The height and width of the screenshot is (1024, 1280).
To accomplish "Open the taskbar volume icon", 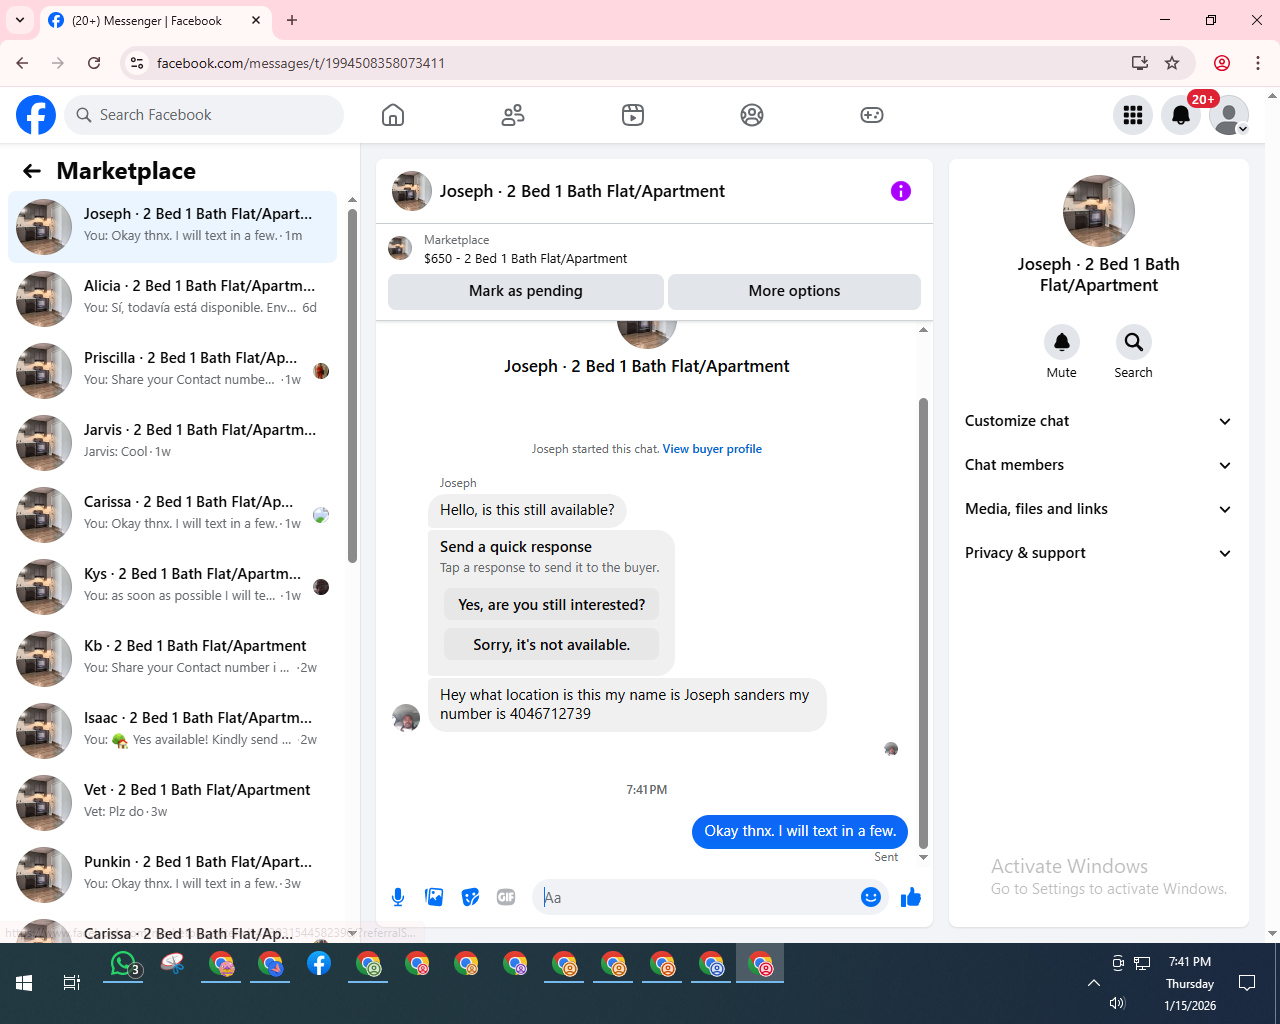I will [x=1118, y=1003].
